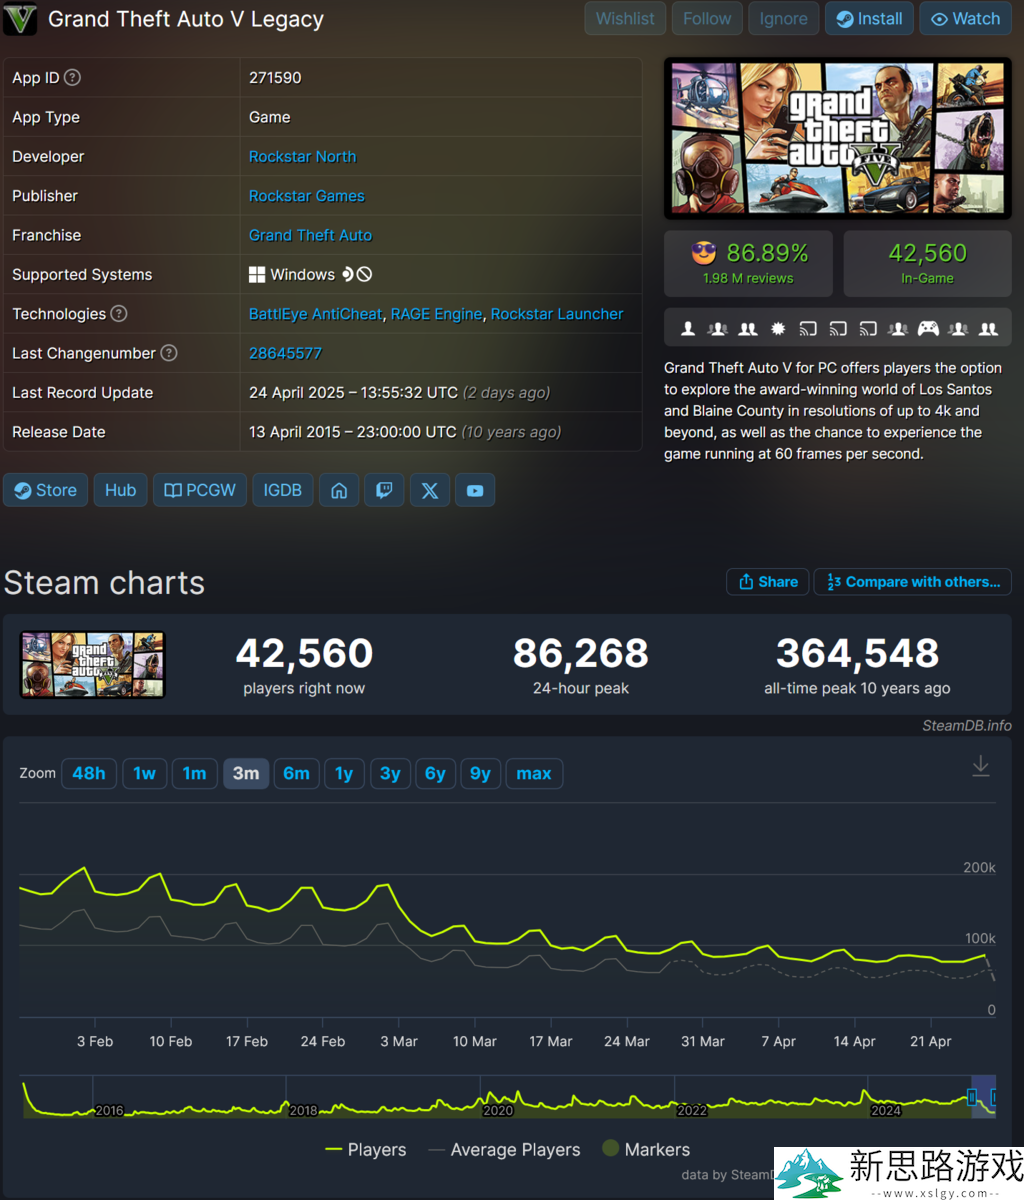Toggle Markers in chart legend
This screenshot has height=1200, width=1024.
pos(646,1149)
